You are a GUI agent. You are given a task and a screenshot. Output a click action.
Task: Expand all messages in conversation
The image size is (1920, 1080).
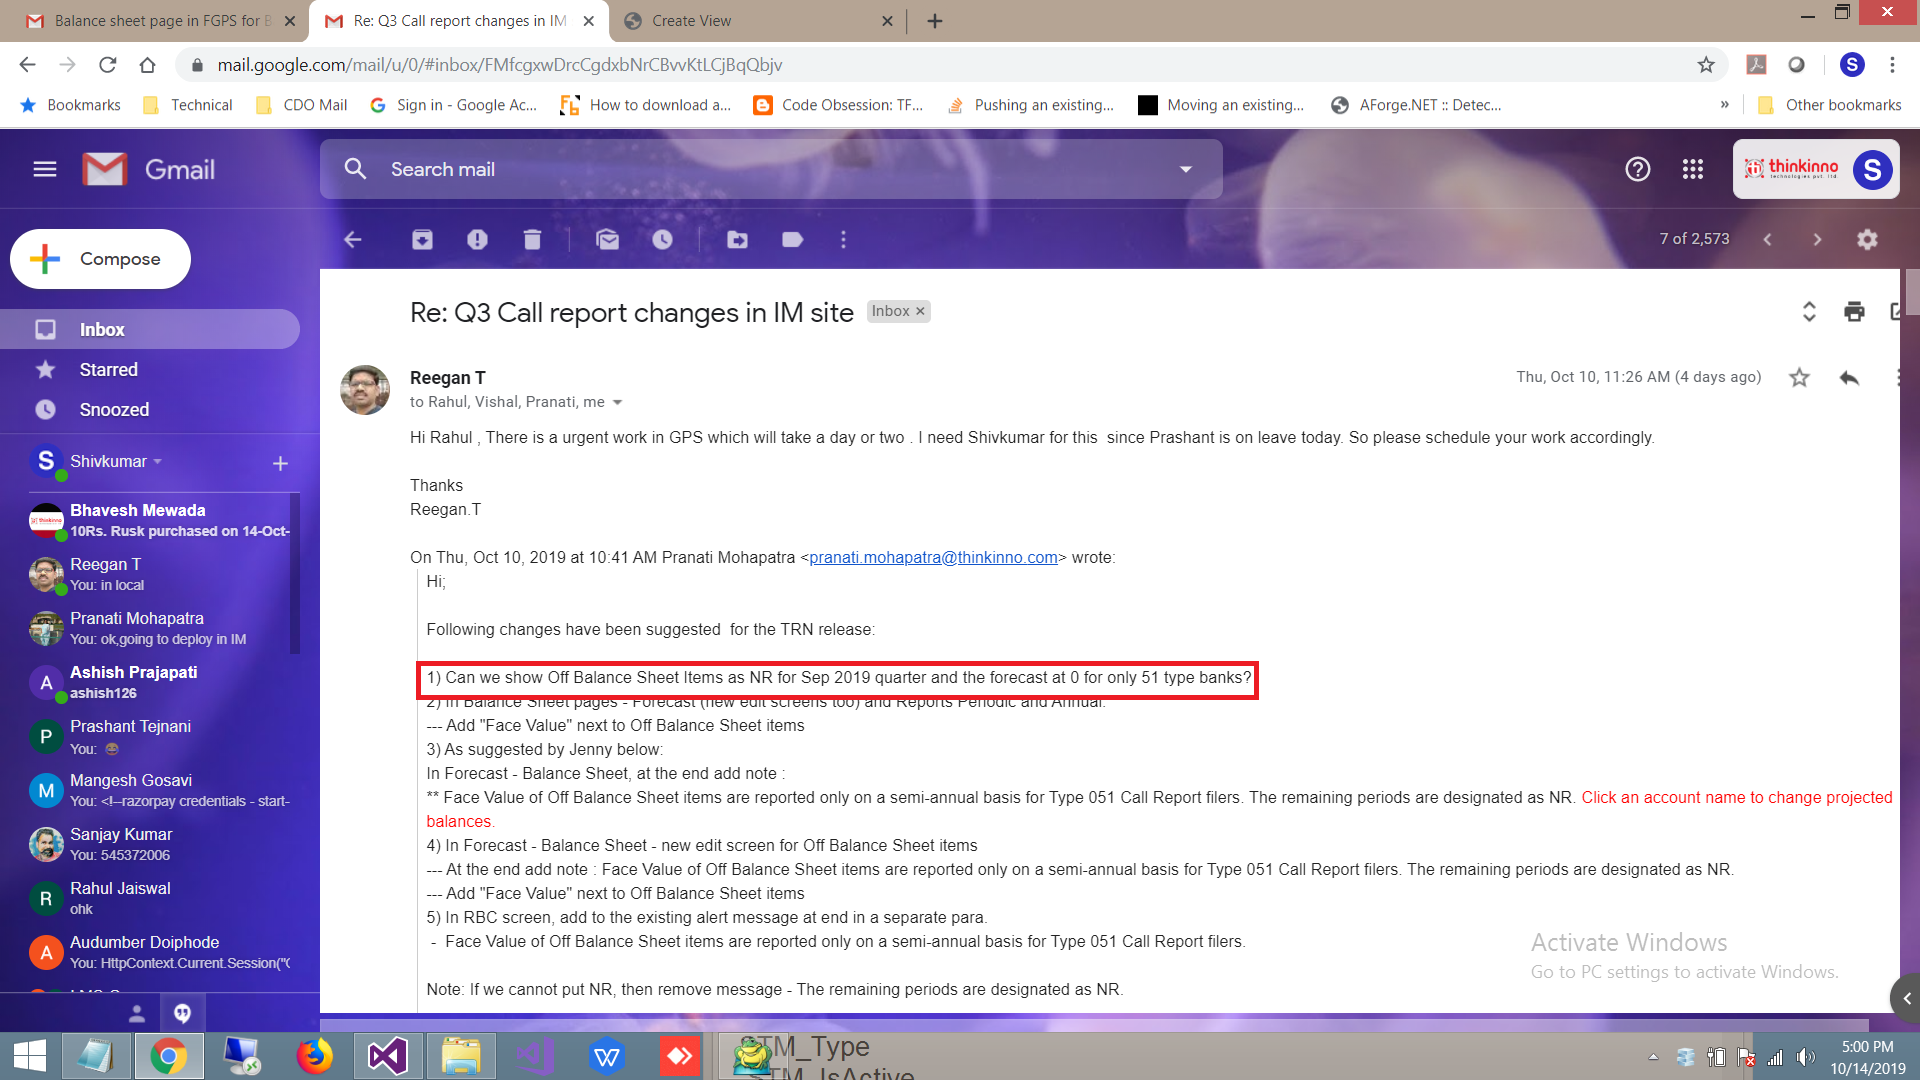click(1808, 311)
